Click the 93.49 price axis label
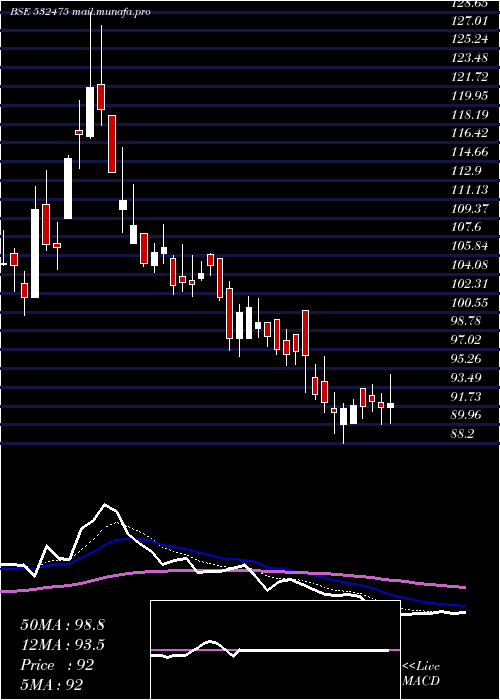The image size is (500, 700). (x=467, y=378)
